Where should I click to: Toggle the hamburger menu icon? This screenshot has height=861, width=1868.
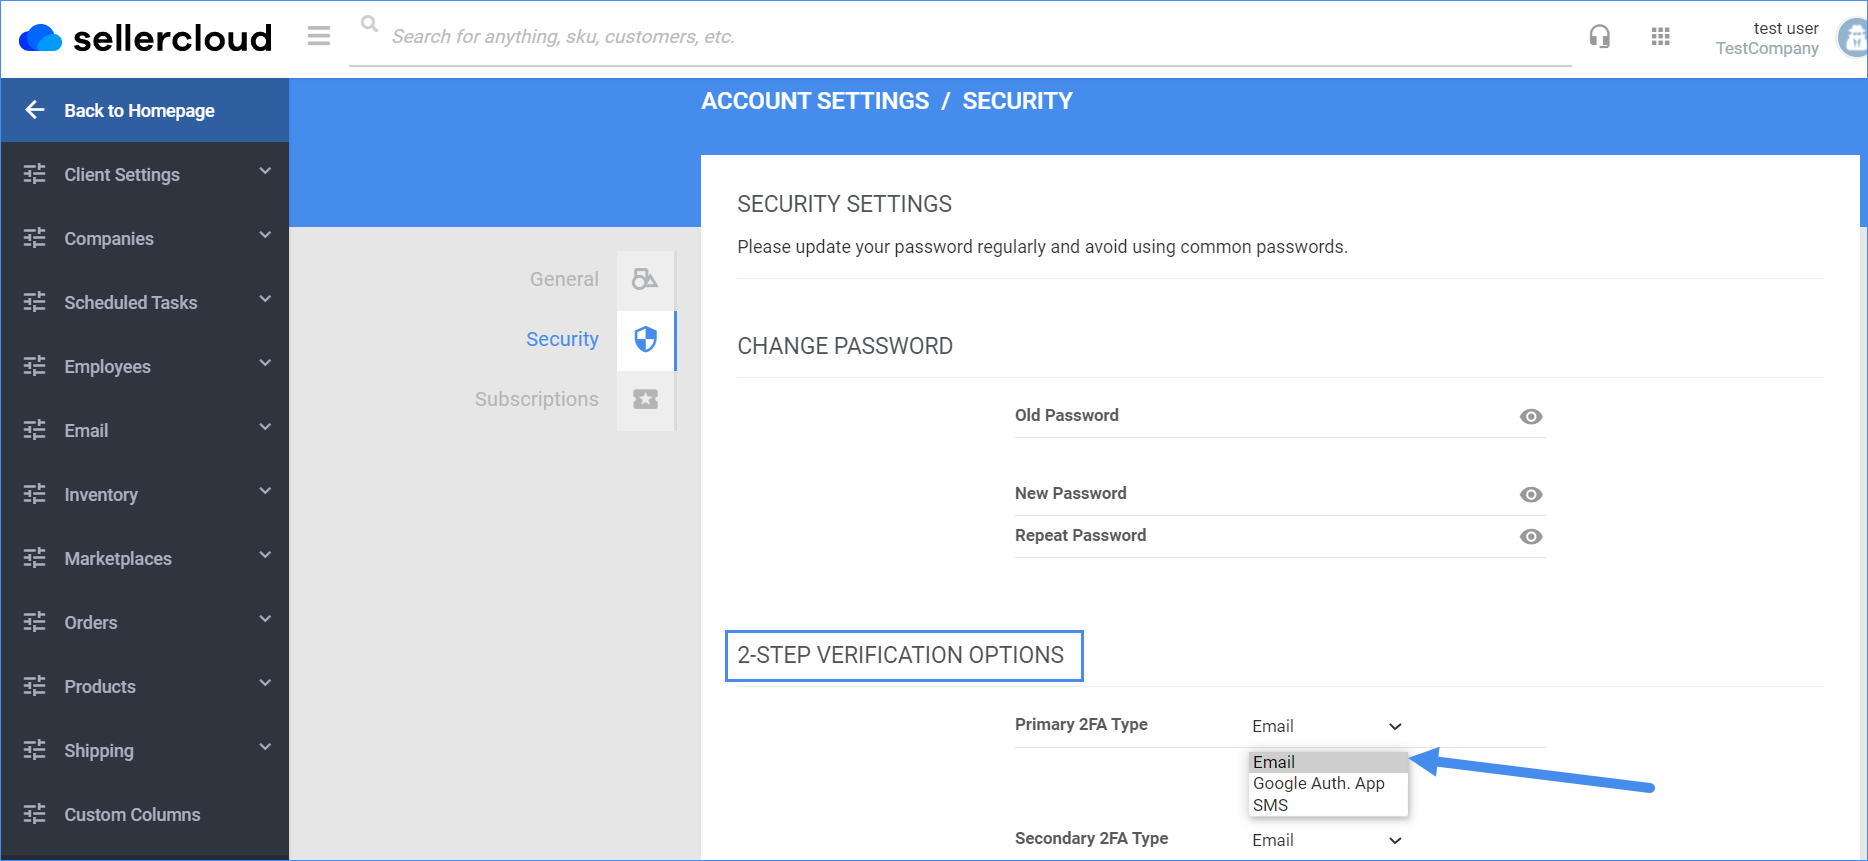(319, 37)
